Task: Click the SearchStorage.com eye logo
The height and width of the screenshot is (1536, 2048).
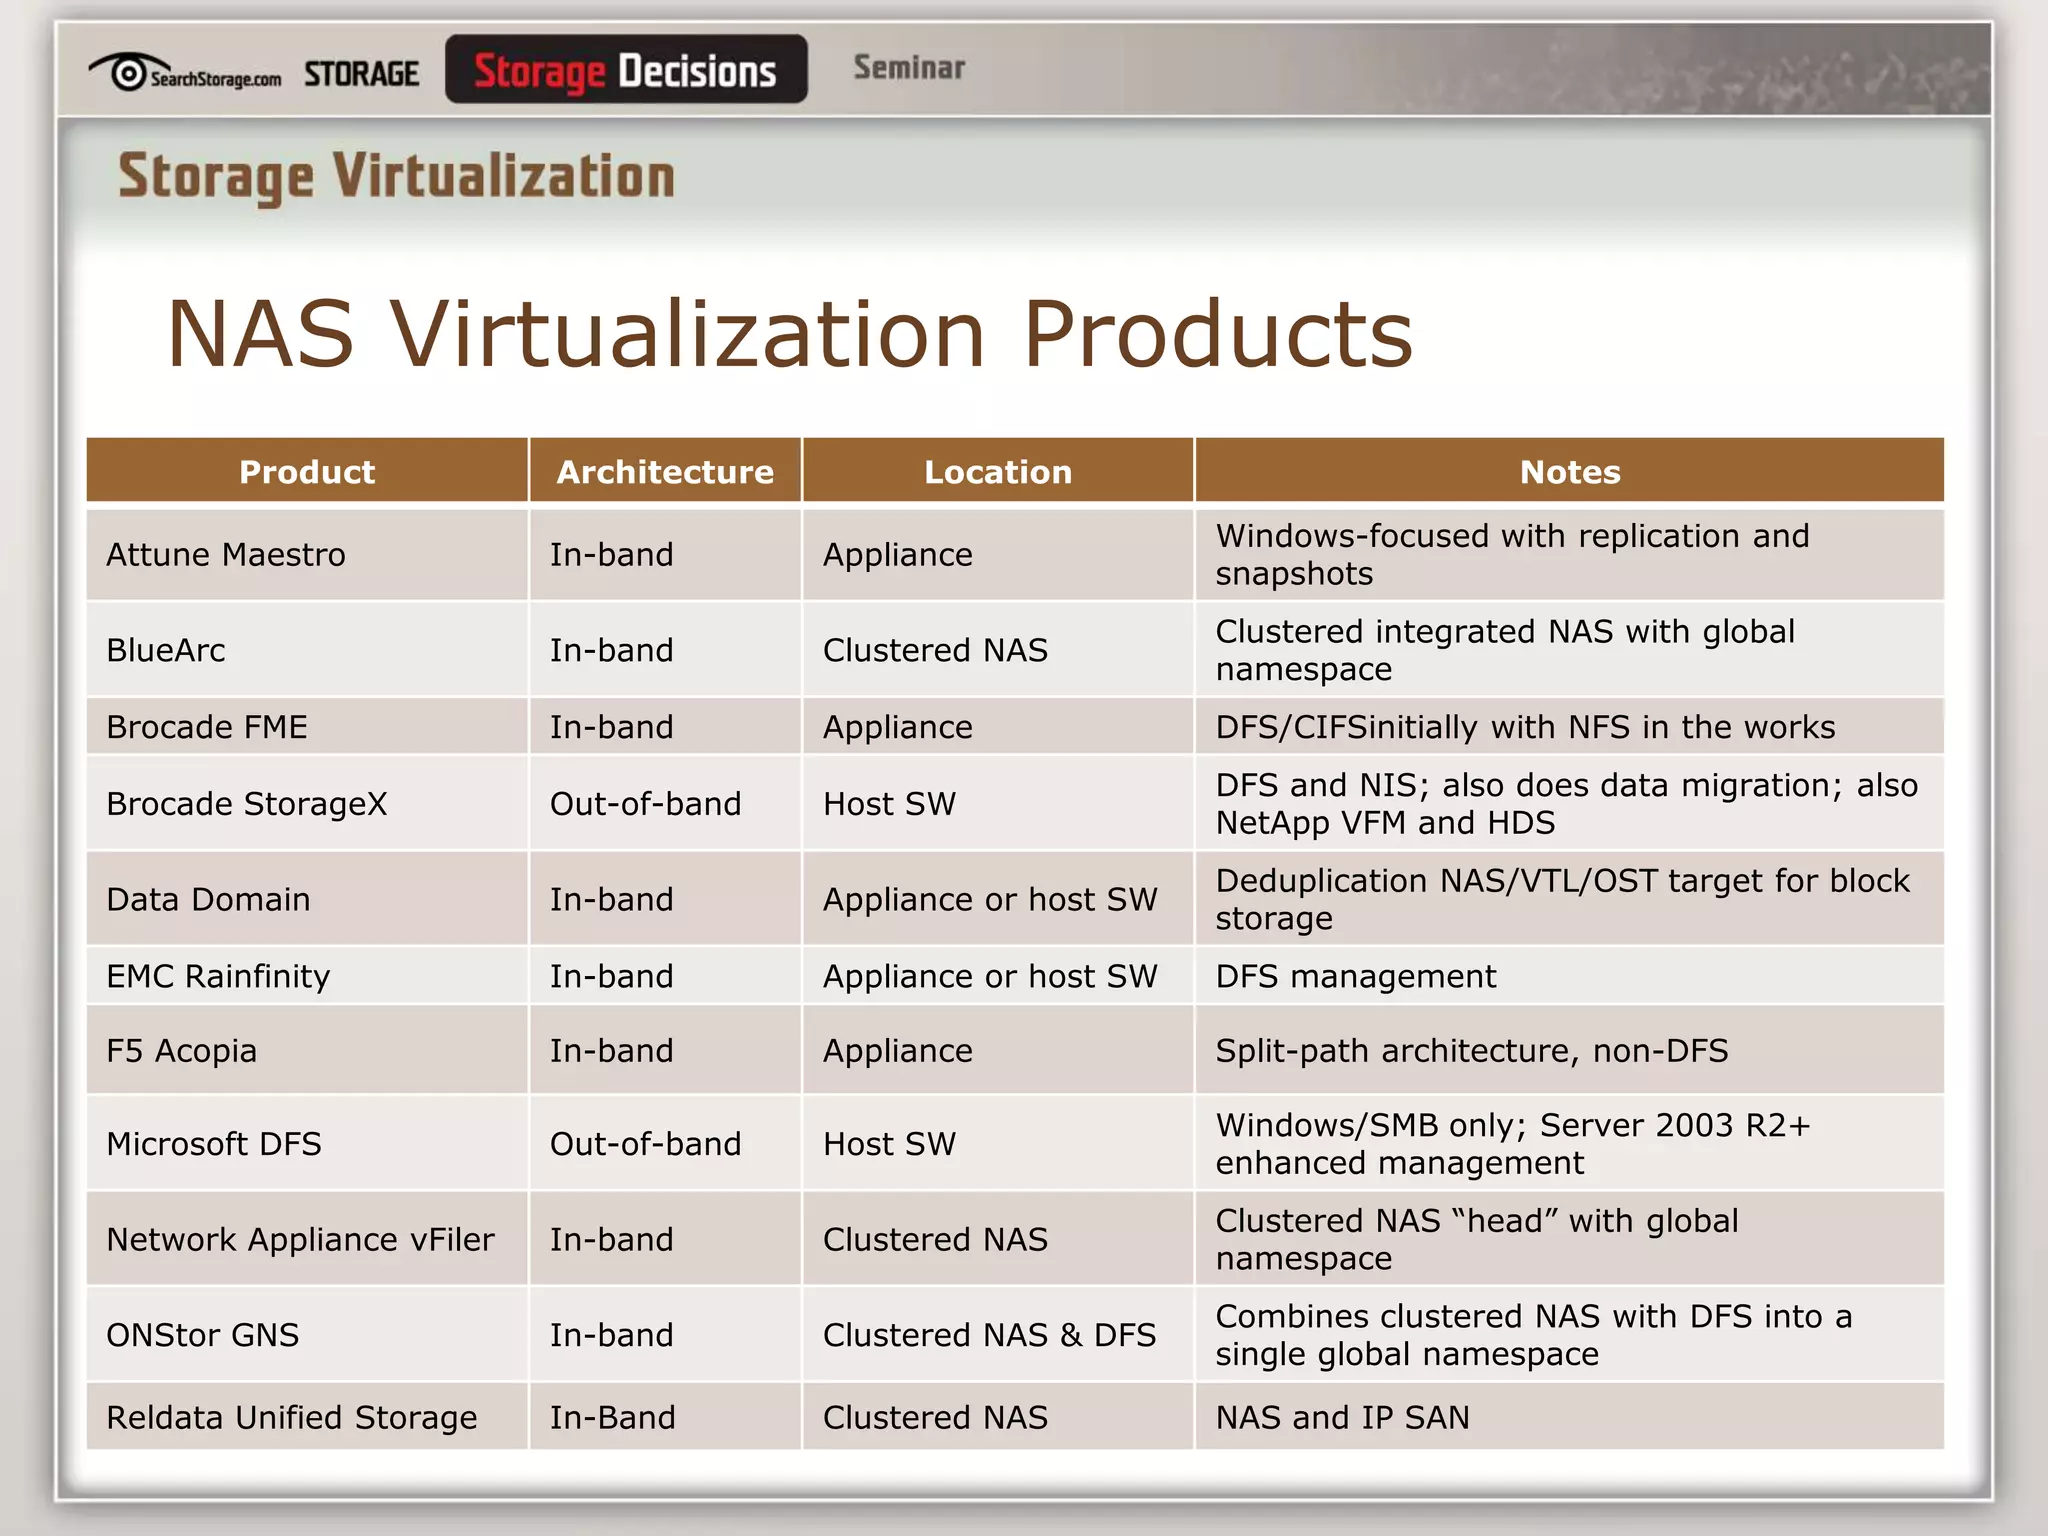Action: (x=185, y=72)
